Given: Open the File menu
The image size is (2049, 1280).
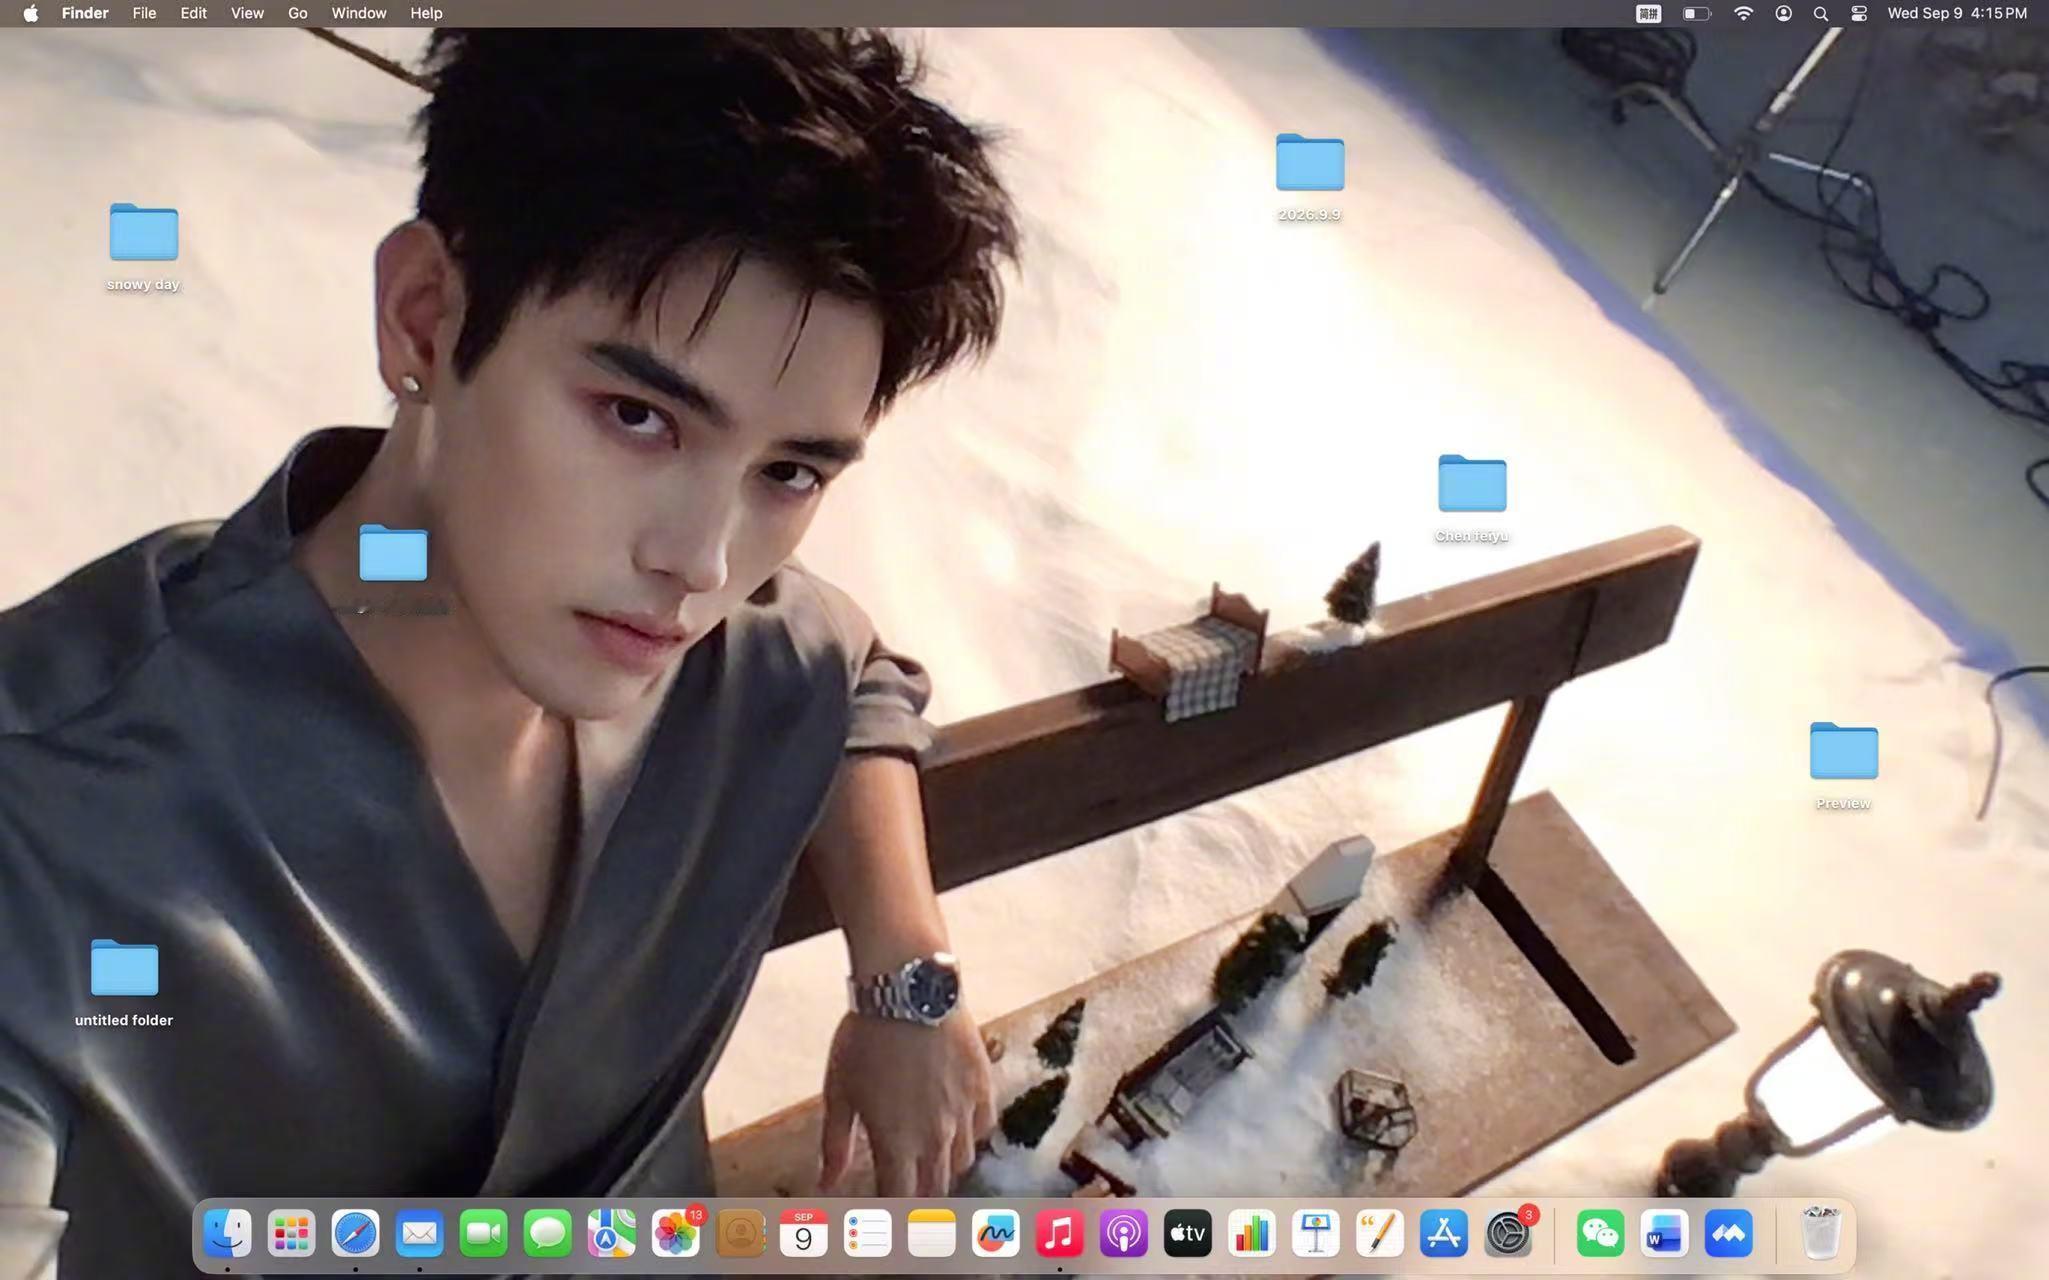Looking at the screenshot, I should (x=144, y=13).
